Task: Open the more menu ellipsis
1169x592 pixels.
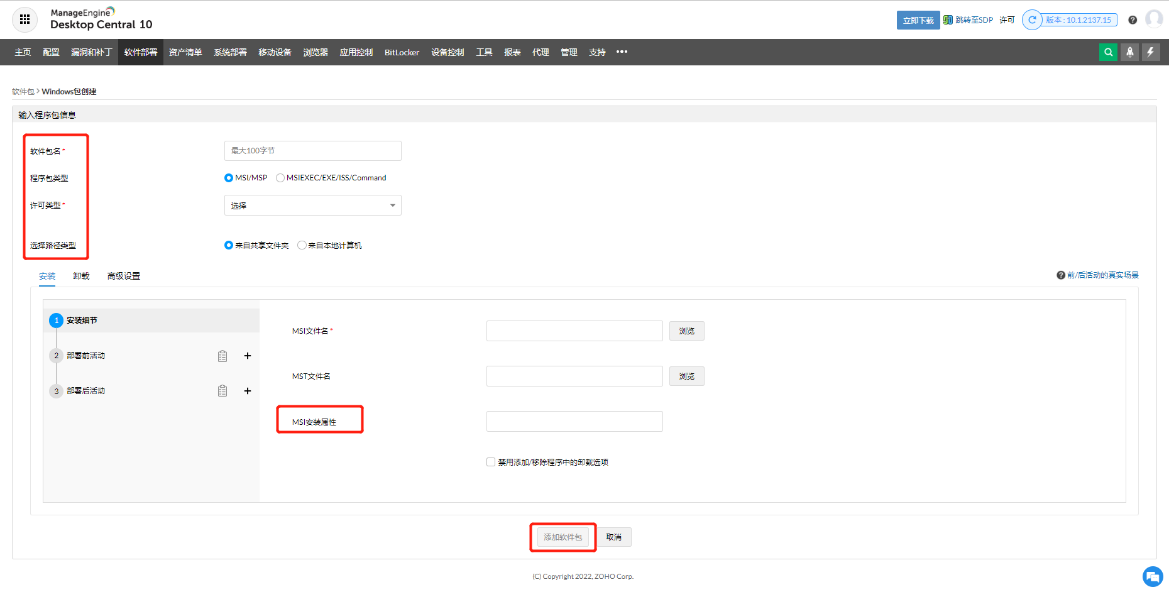Action: point(622,52)
